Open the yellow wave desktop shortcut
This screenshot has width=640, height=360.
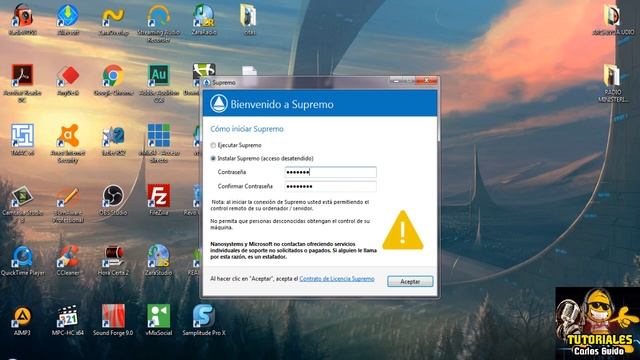coord(113,20)
